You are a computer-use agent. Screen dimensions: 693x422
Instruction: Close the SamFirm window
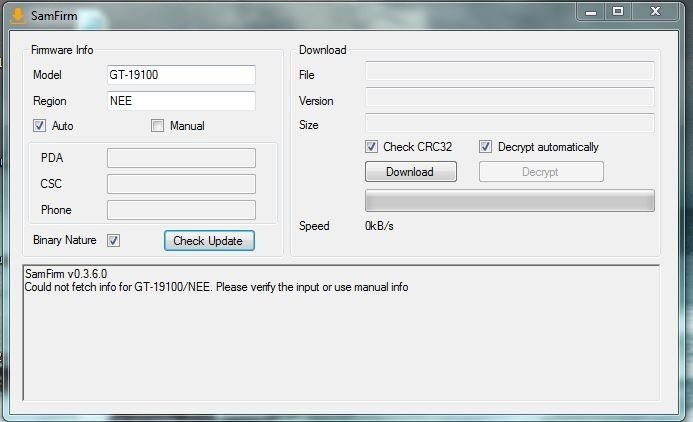[655, 11]
